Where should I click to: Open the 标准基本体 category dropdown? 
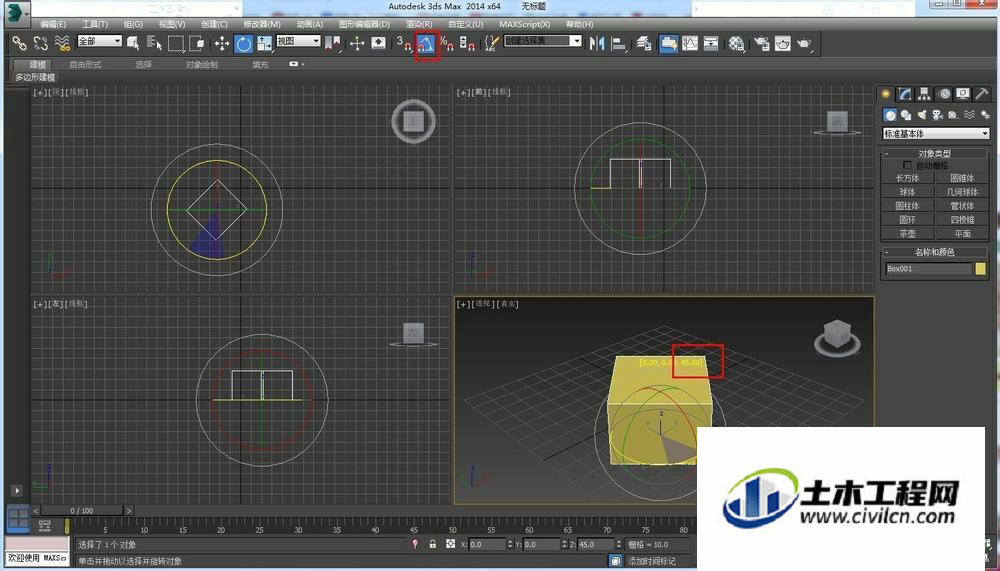[x=935, y=133]
